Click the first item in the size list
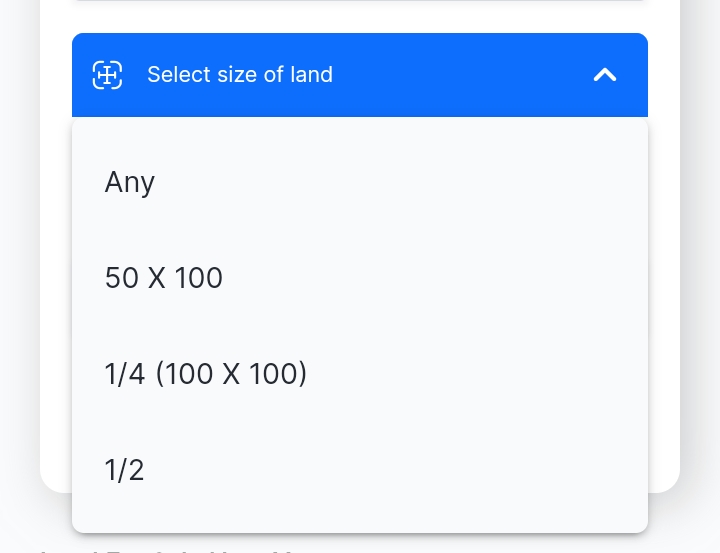 pos(360,182)
